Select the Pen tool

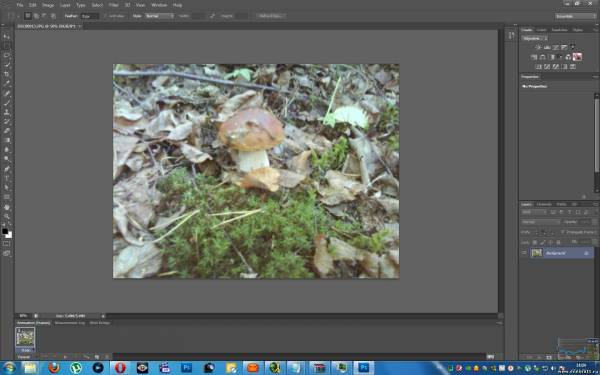(7, 169)
